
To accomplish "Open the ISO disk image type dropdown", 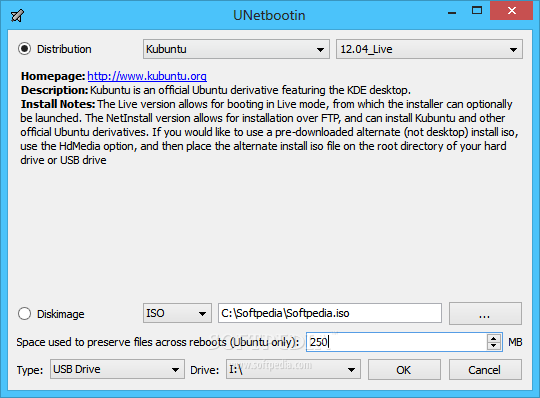I will click(177, 313).
